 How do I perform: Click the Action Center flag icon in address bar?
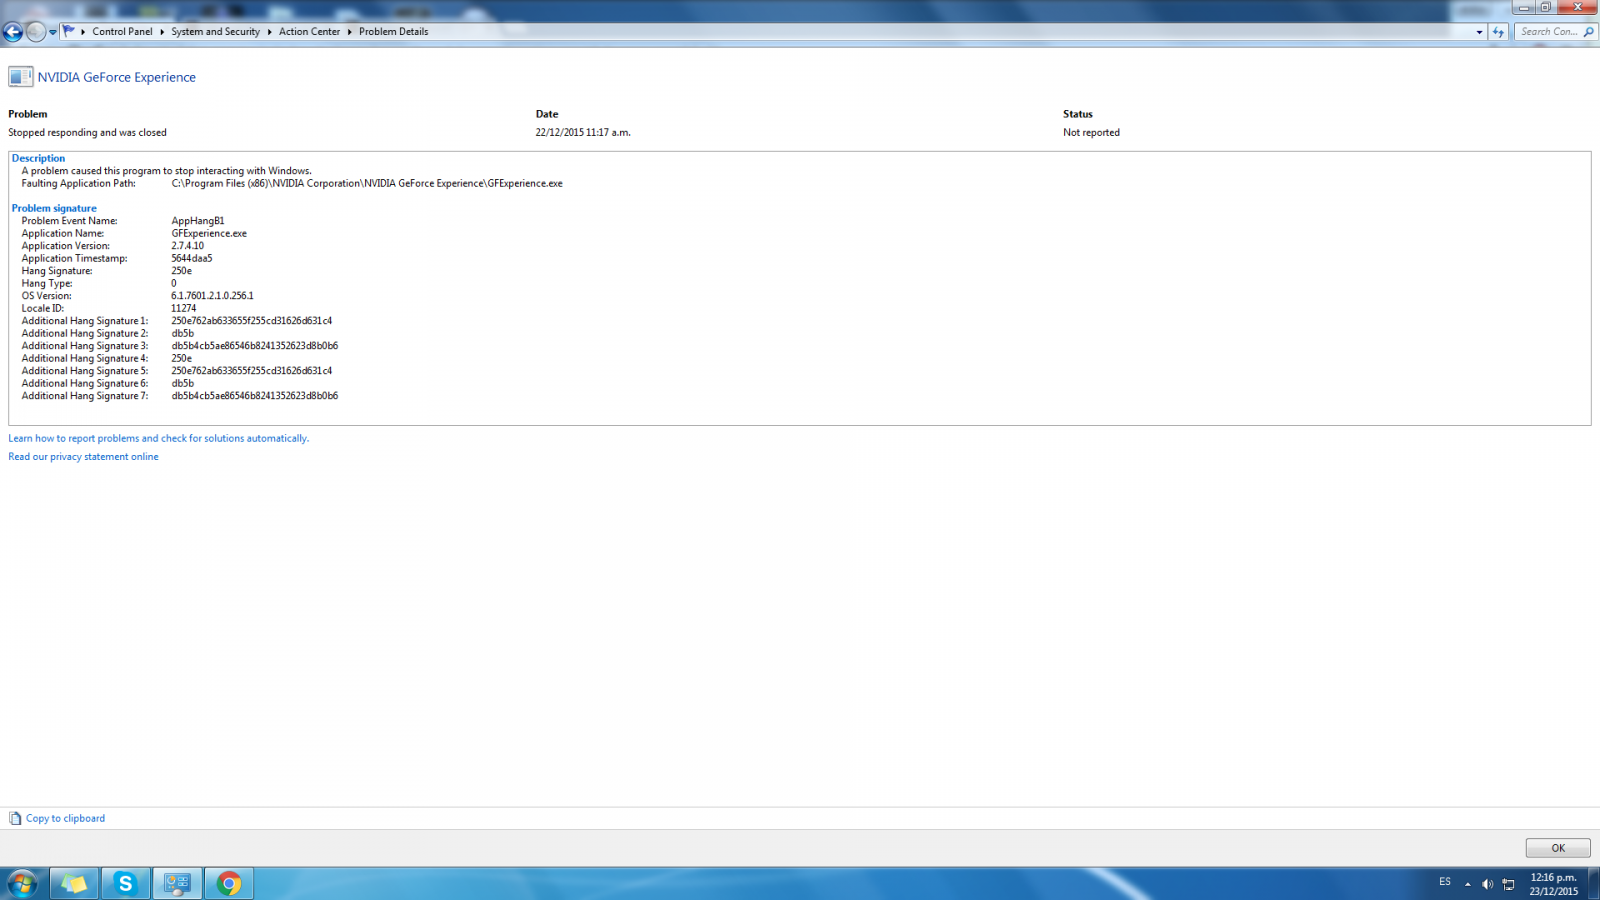[x=69, y=31]
